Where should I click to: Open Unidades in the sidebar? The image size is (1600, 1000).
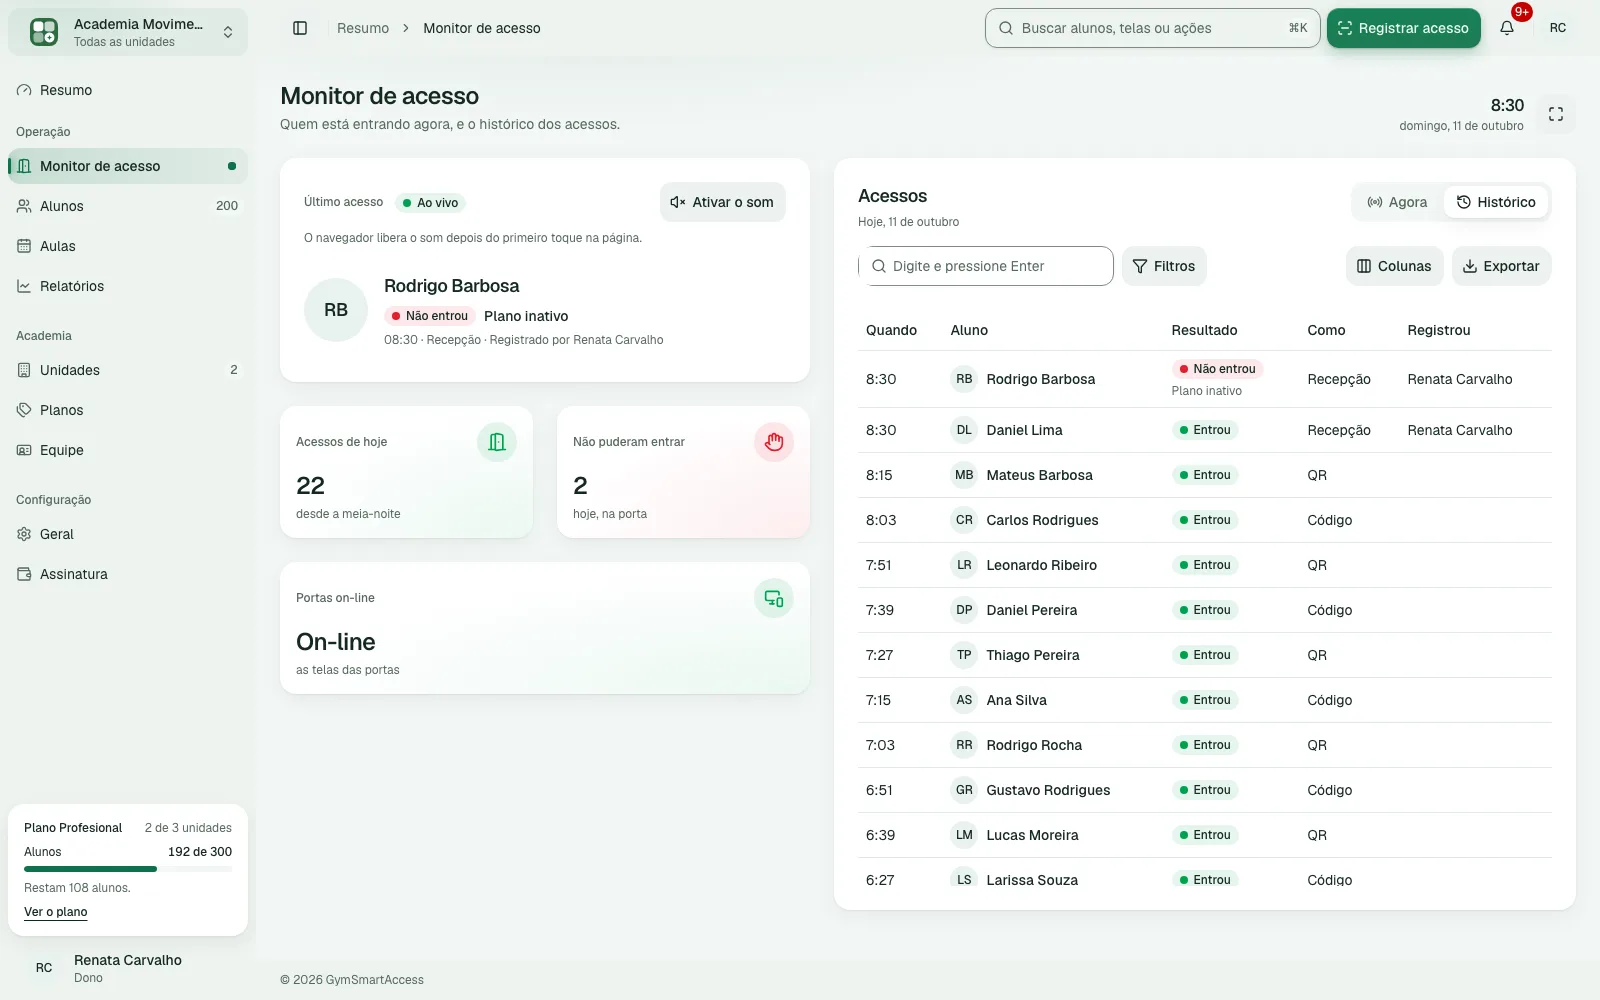click(128, 370)
